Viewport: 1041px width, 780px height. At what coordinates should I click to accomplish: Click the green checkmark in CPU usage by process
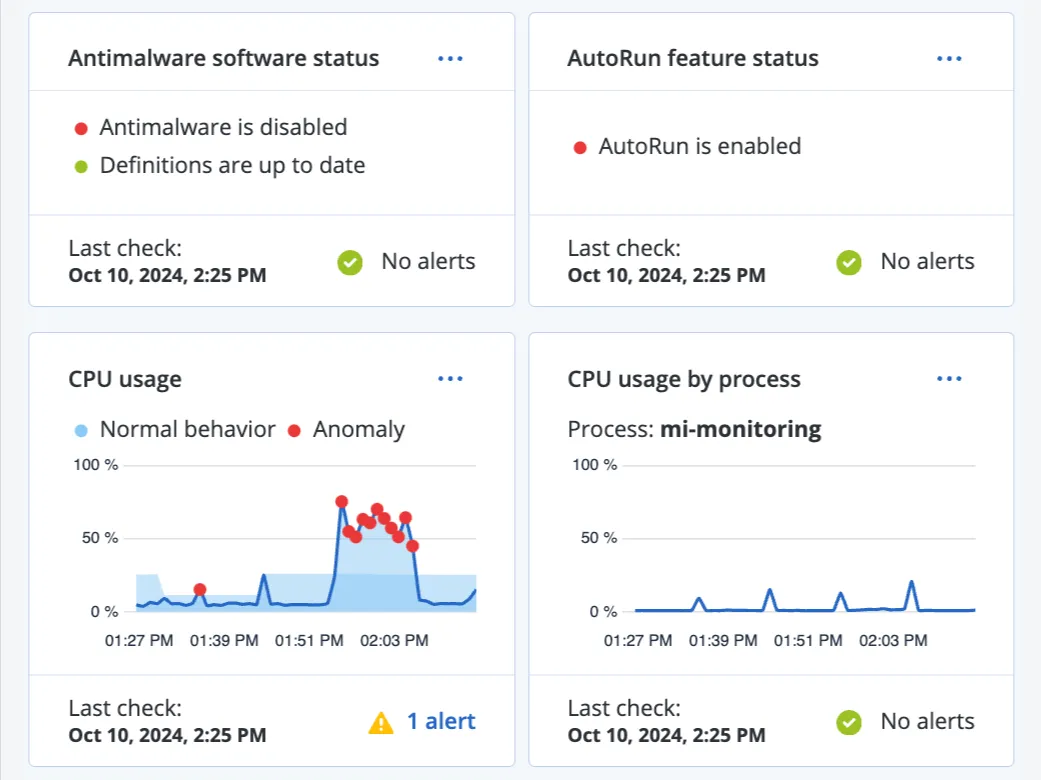(848, 722)
